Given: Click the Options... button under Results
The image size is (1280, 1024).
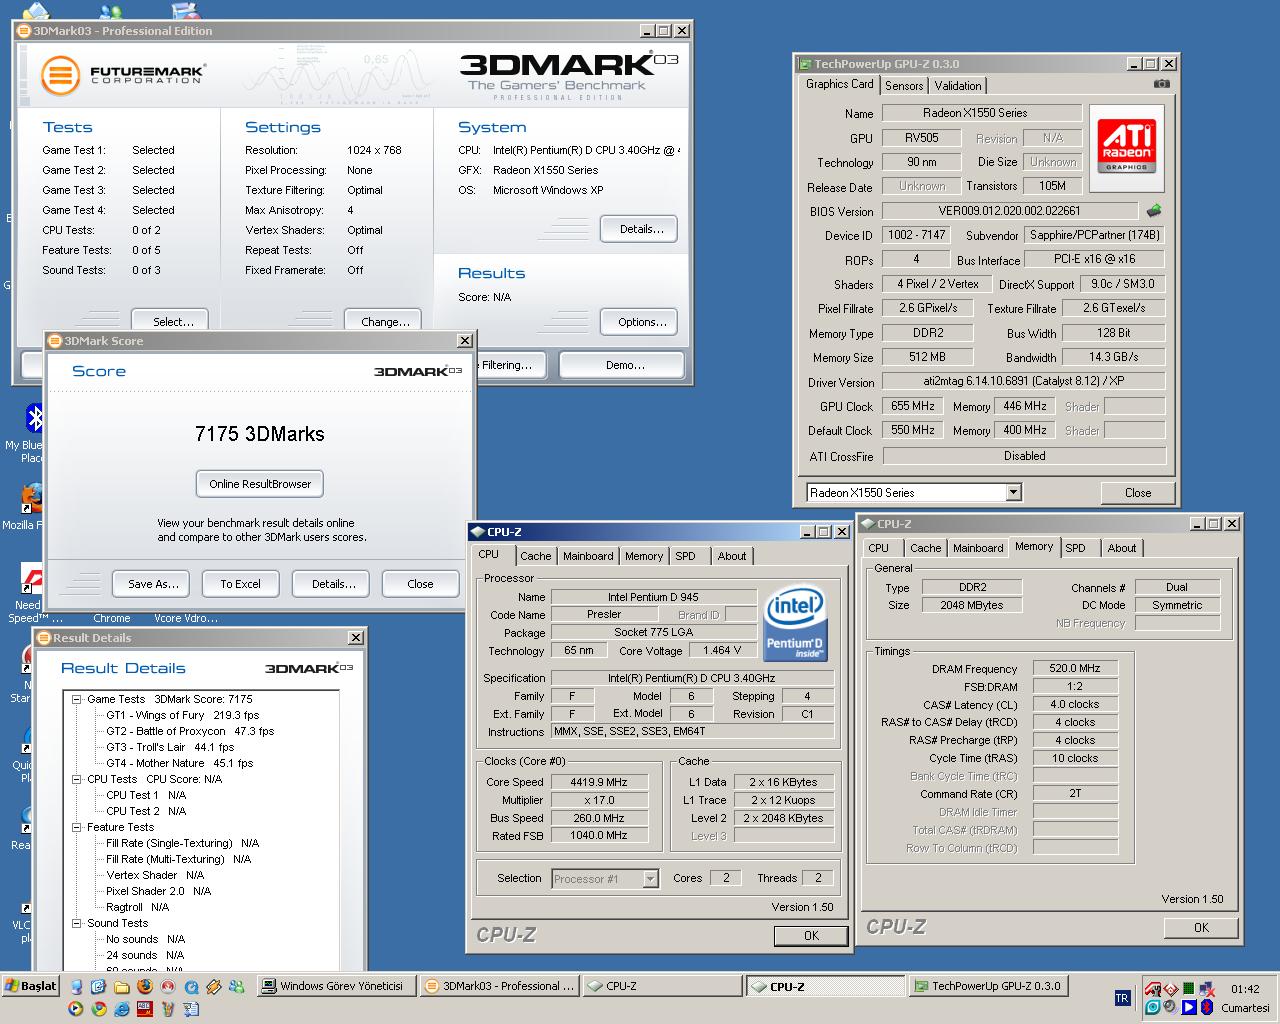Looking at the screenshot, I should 641,322.
